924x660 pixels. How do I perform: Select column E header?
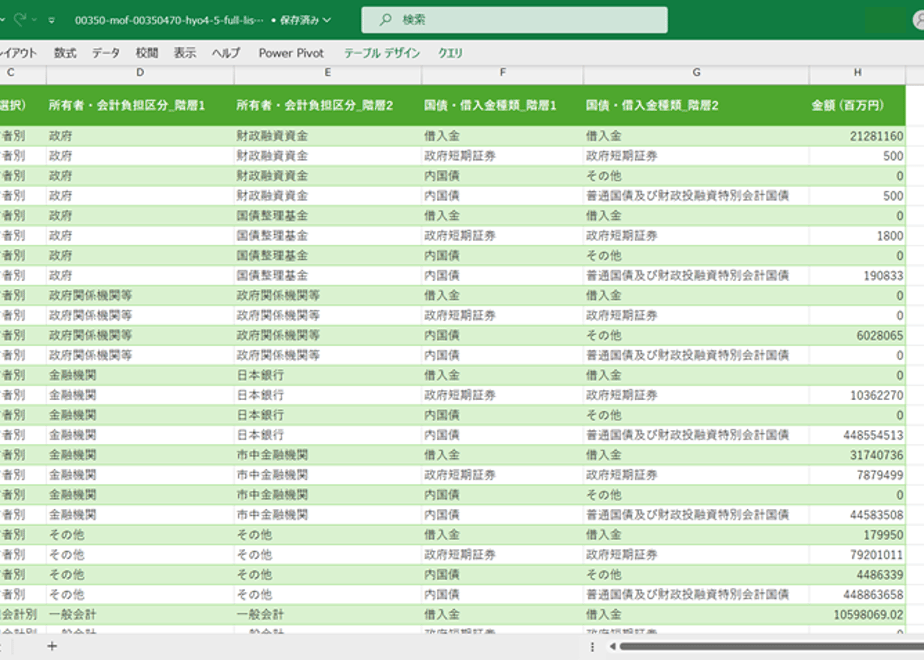tap(328, 72)
